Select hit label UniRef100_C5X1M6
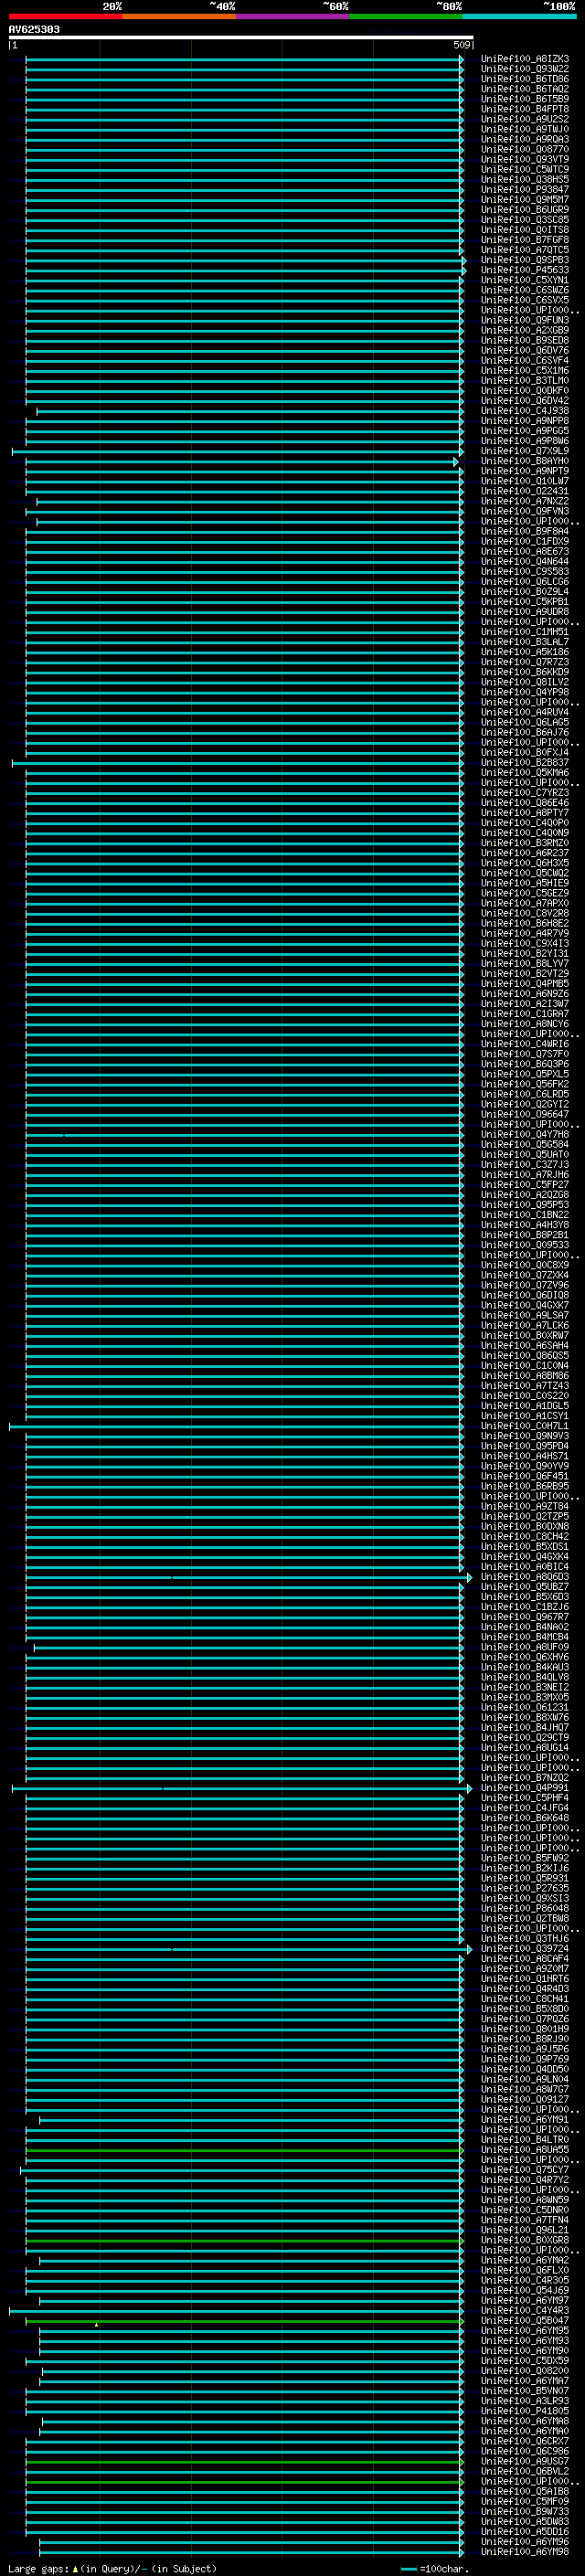The image size is (585, 2576). click(x=525, y=371)
